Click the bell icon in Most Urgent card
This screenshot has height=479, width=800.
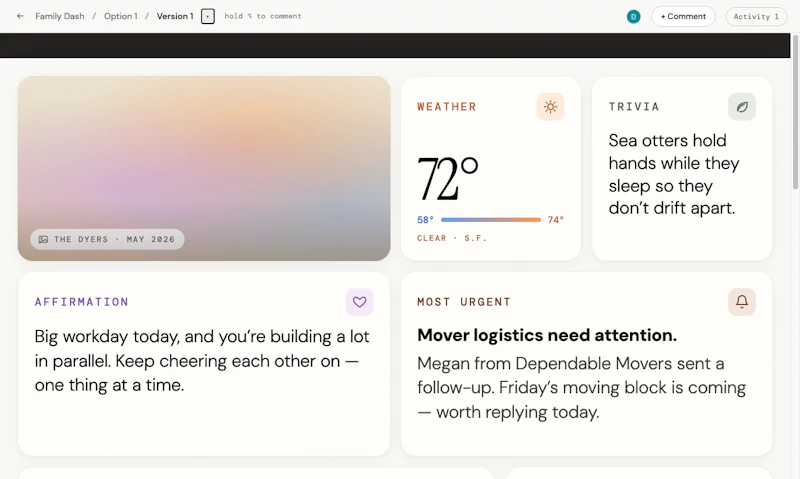742,302
